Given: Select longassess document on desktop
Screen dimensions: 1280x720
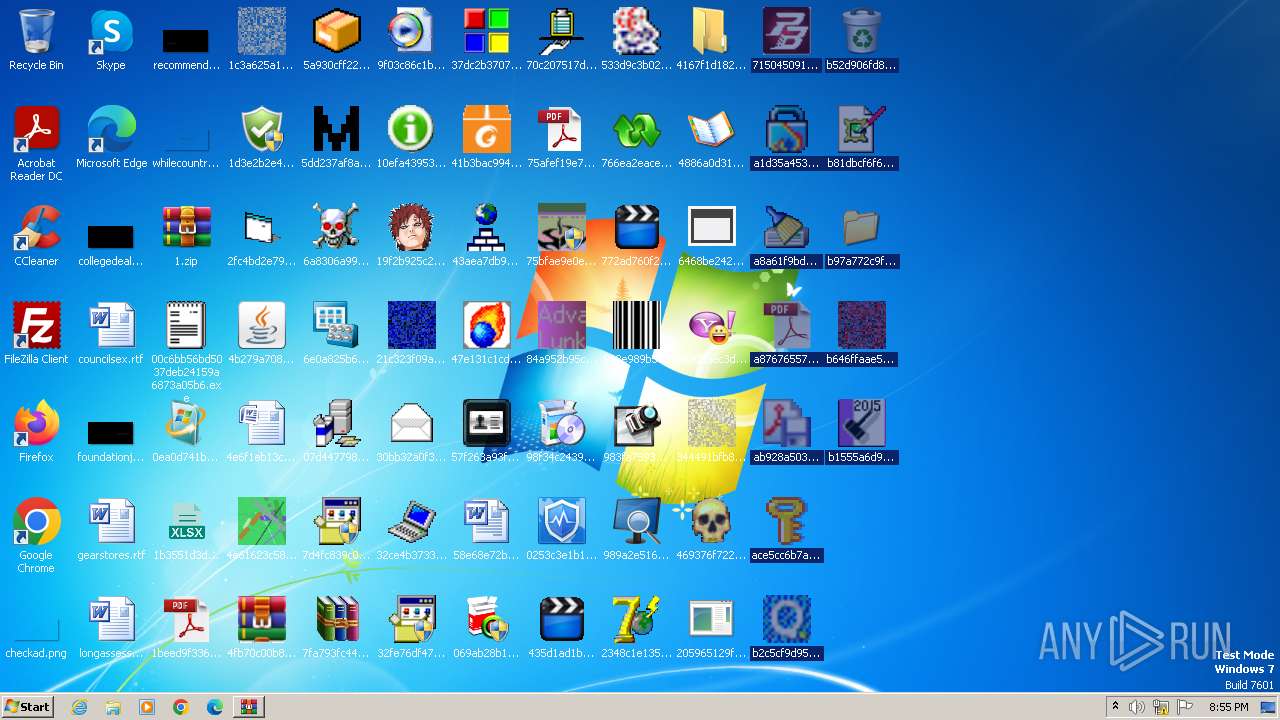Looking at the screenshot, I should [x=111, y=628].
